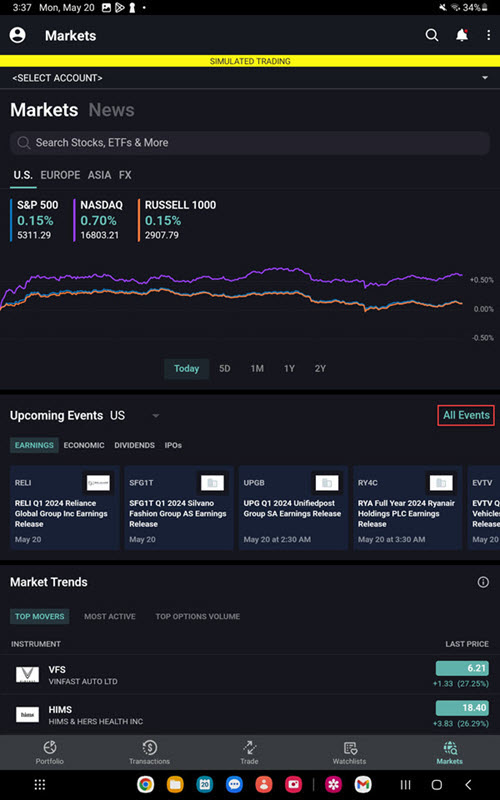
Task: Go to Markets in bottom navigation
Action: coord(449,753)
